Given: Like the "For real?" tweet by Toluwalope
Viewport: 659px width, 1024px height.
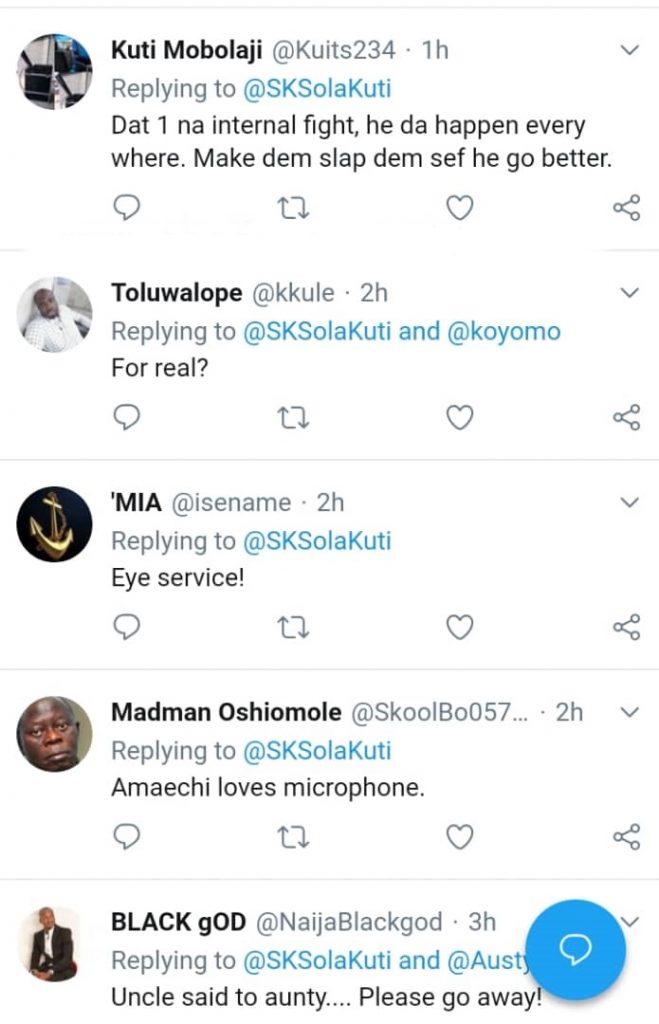Looking at the screenshot, I should (x=459, y=417).
